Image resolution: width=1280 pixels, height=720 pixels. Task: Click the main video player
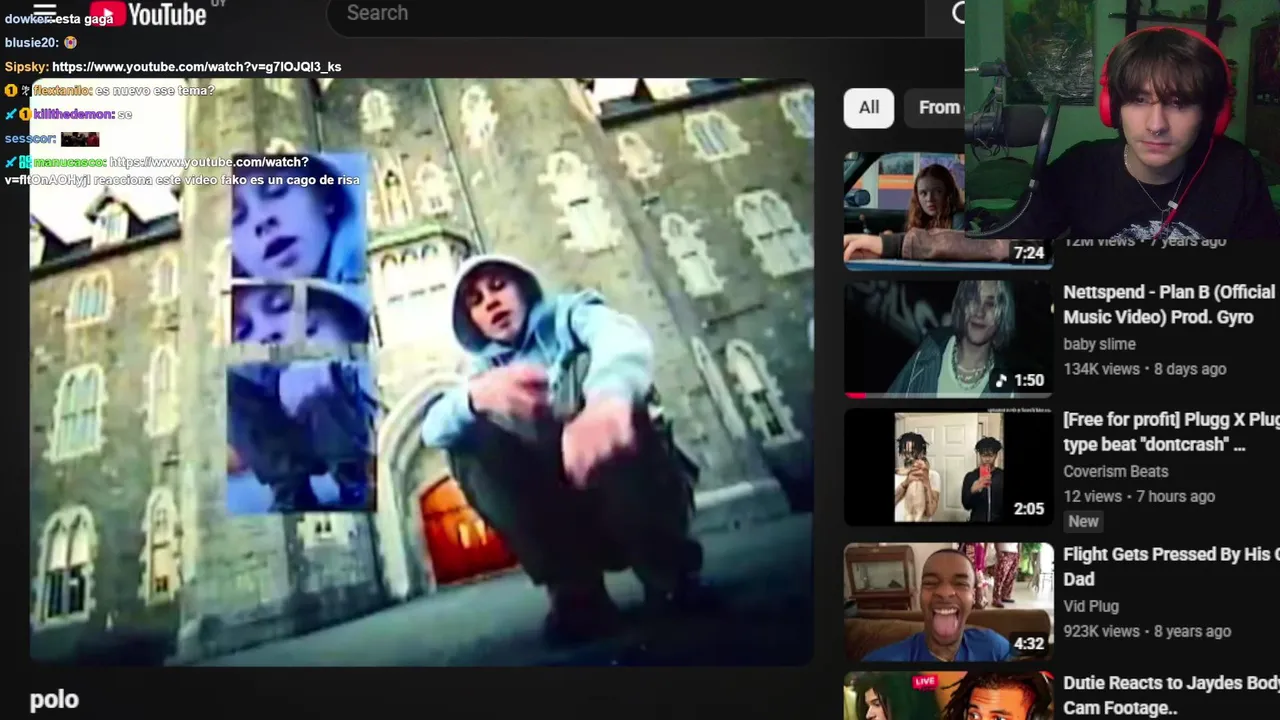[421, 372]
